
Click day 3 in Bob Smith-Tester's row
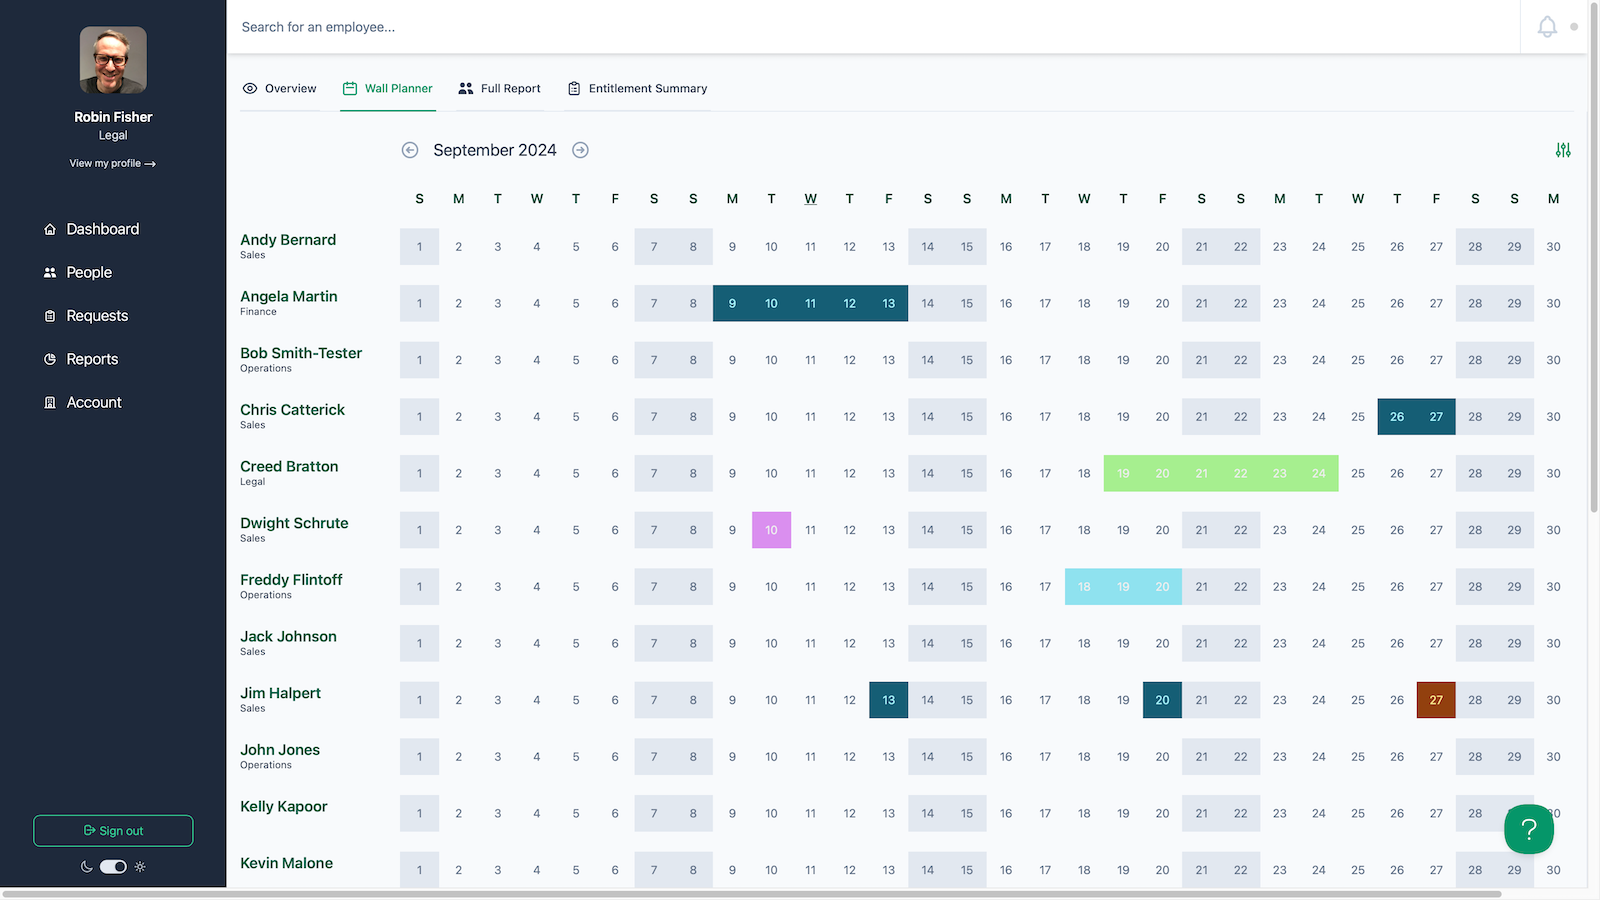coord(498,360)
